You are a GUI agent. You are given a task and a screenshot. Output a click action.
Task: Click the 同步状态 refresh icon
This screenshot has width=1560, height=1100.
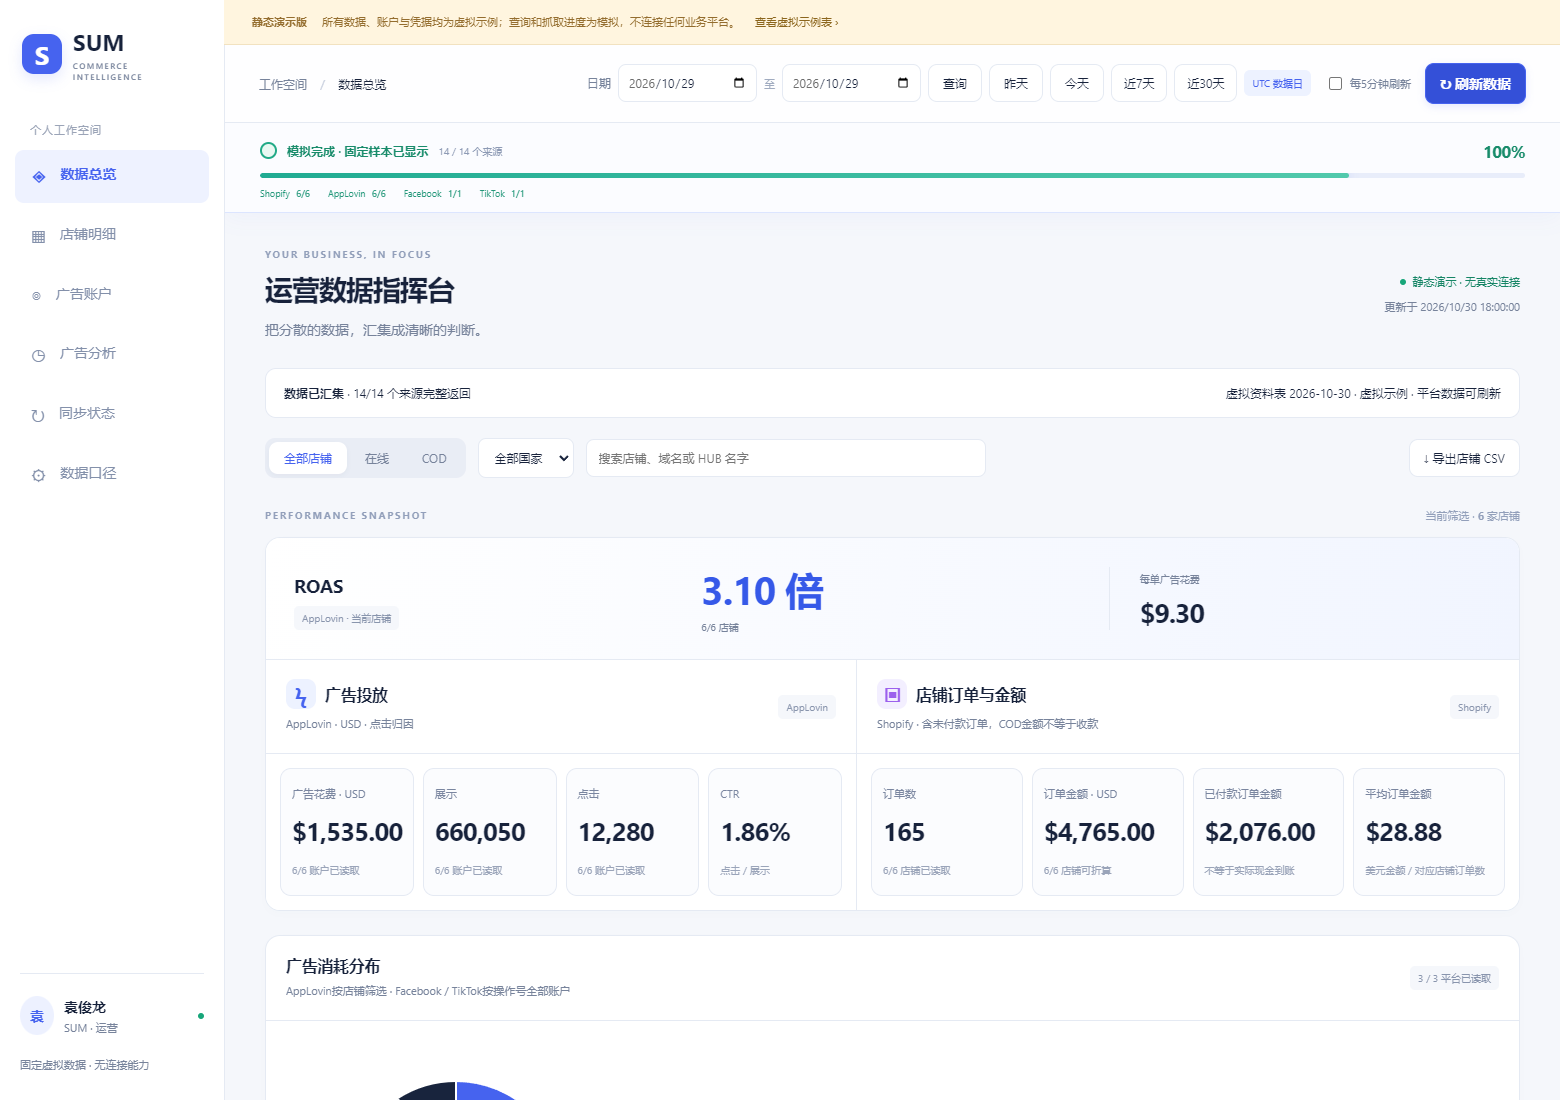pos(38,415)
